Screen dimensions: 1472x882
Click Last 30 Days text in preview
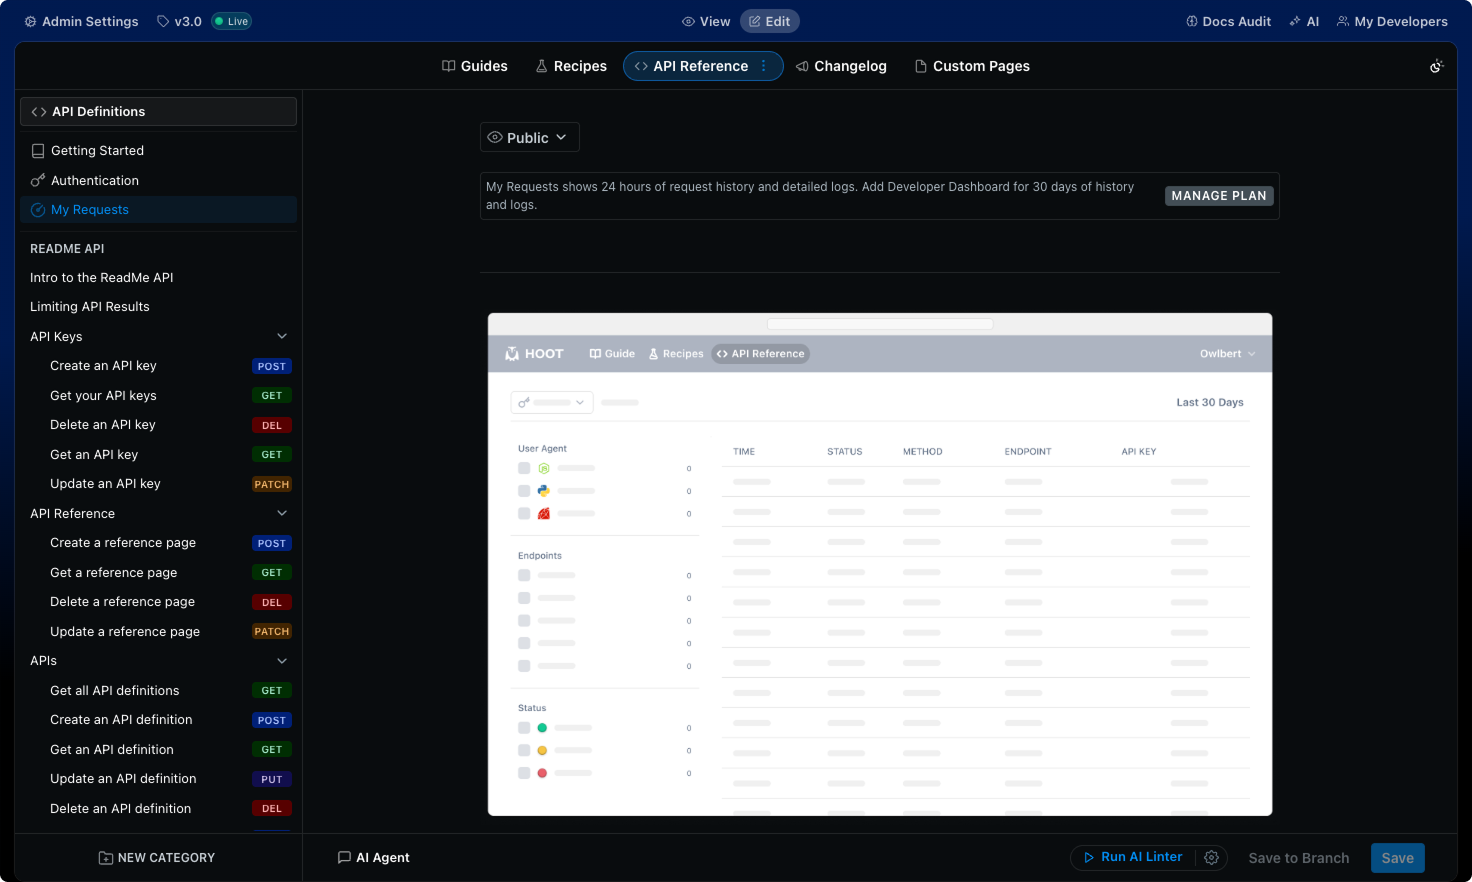(1210, 402)
